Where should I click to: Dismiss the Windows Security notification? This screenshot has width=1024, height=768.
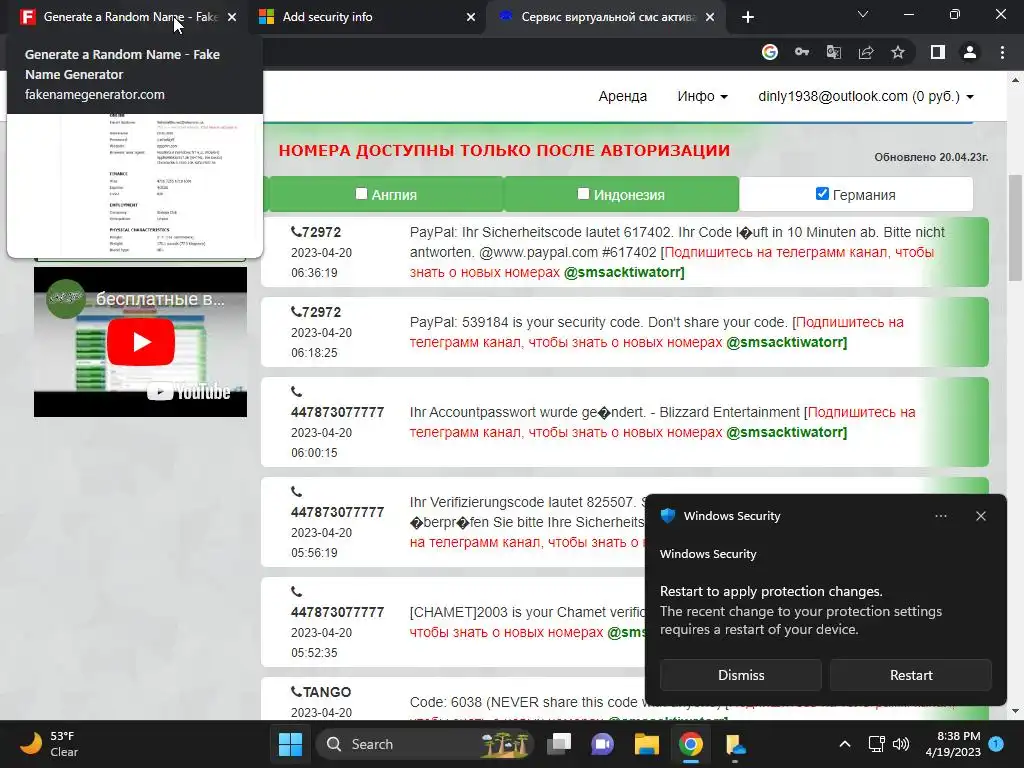point(741,675)
